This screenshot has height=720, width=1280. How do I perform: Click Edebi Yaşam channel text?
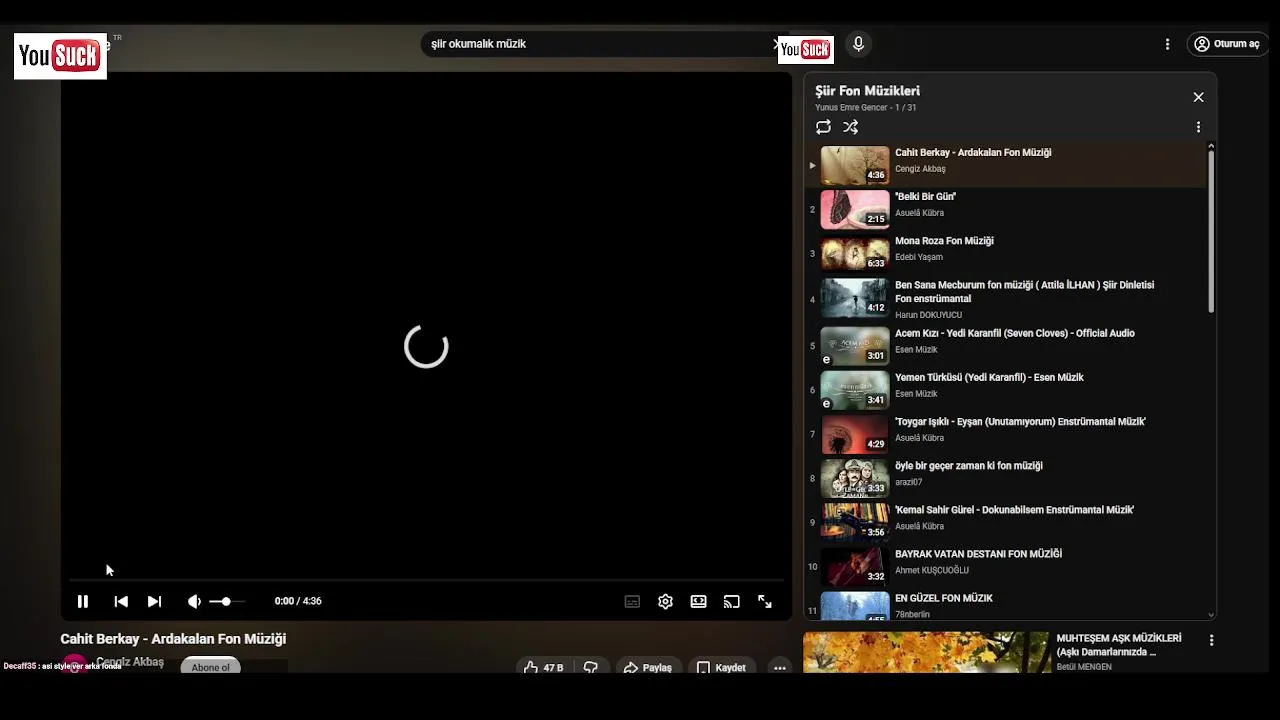coord(919,257)
